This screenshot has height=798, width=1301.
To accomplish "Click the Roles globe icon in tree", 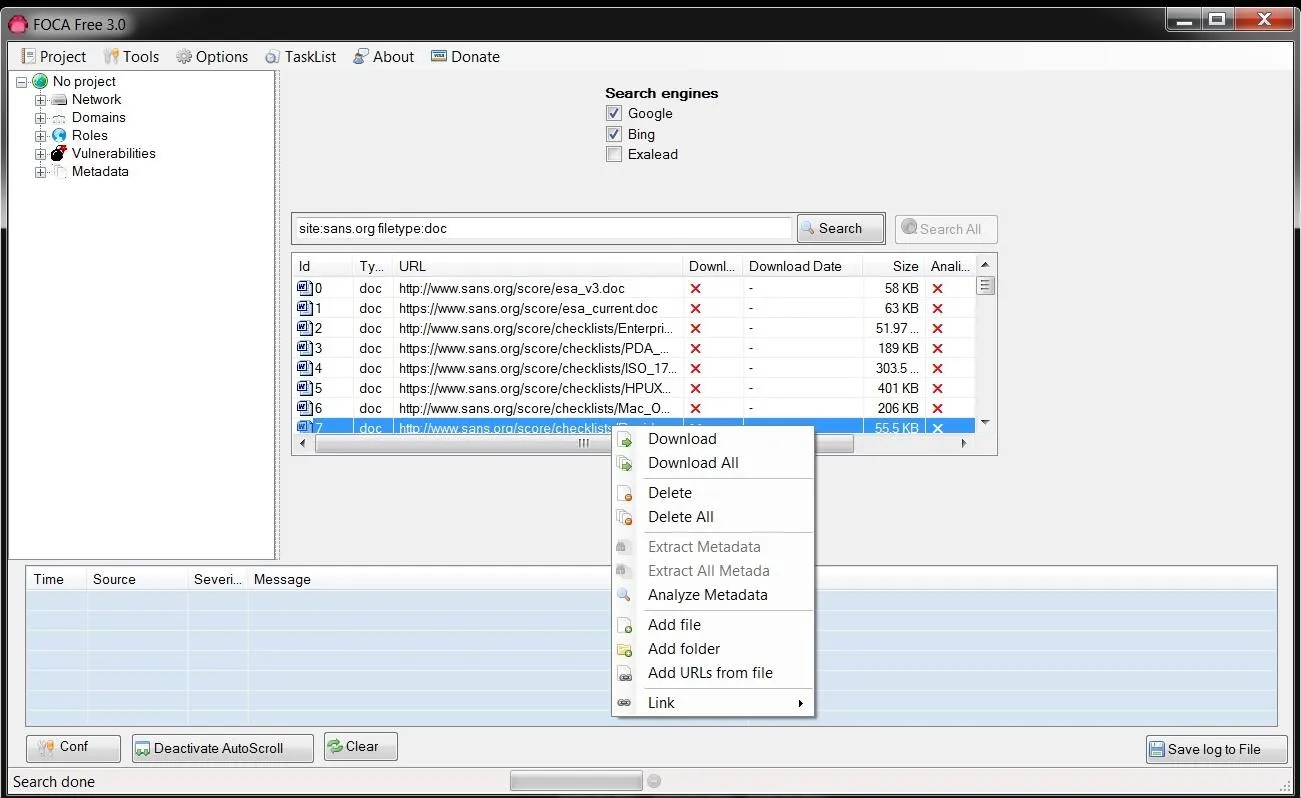I will [59, 136].
